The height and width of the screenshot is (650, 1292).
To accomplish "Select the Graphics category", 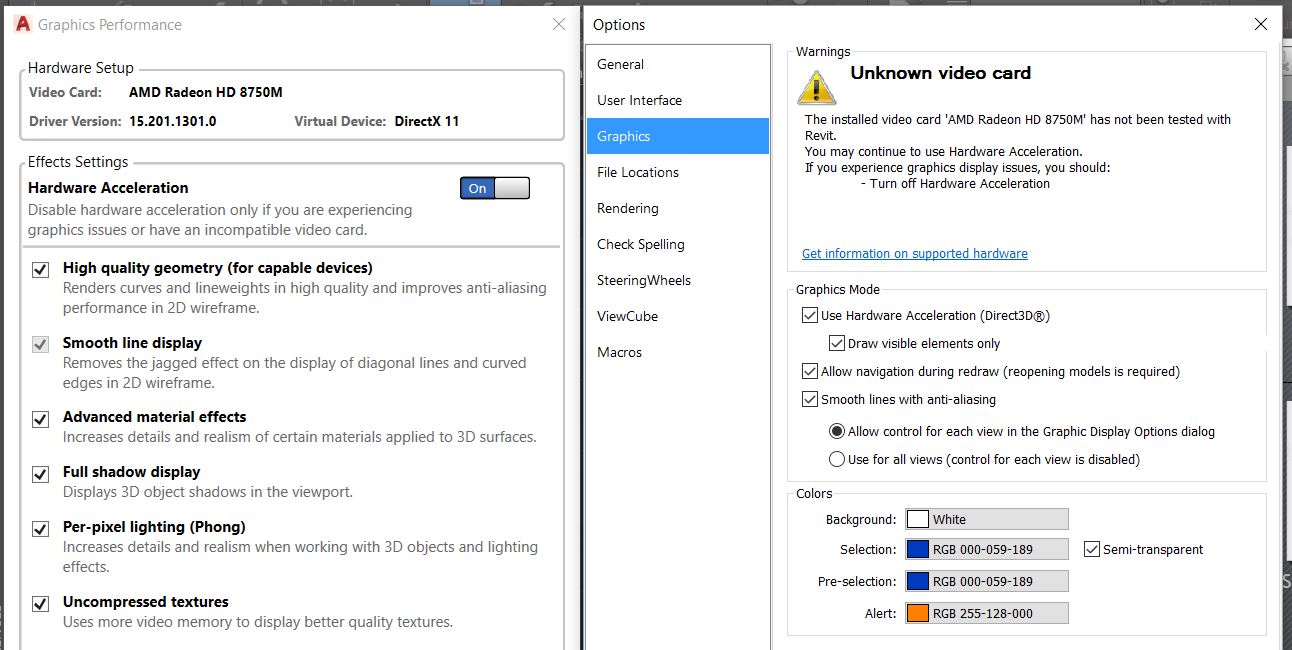I will click(x=678, y=136).
